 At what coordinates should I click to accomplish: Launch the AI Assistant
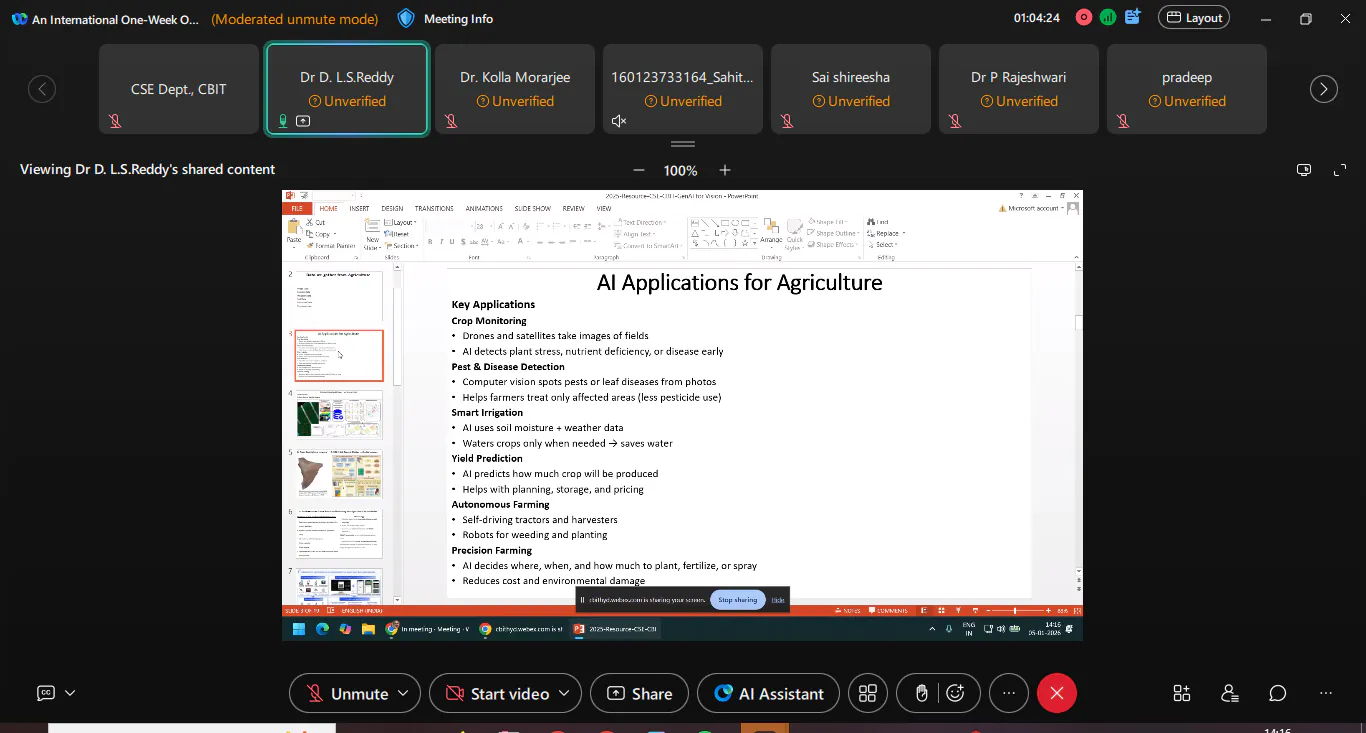tap(768, 693)
